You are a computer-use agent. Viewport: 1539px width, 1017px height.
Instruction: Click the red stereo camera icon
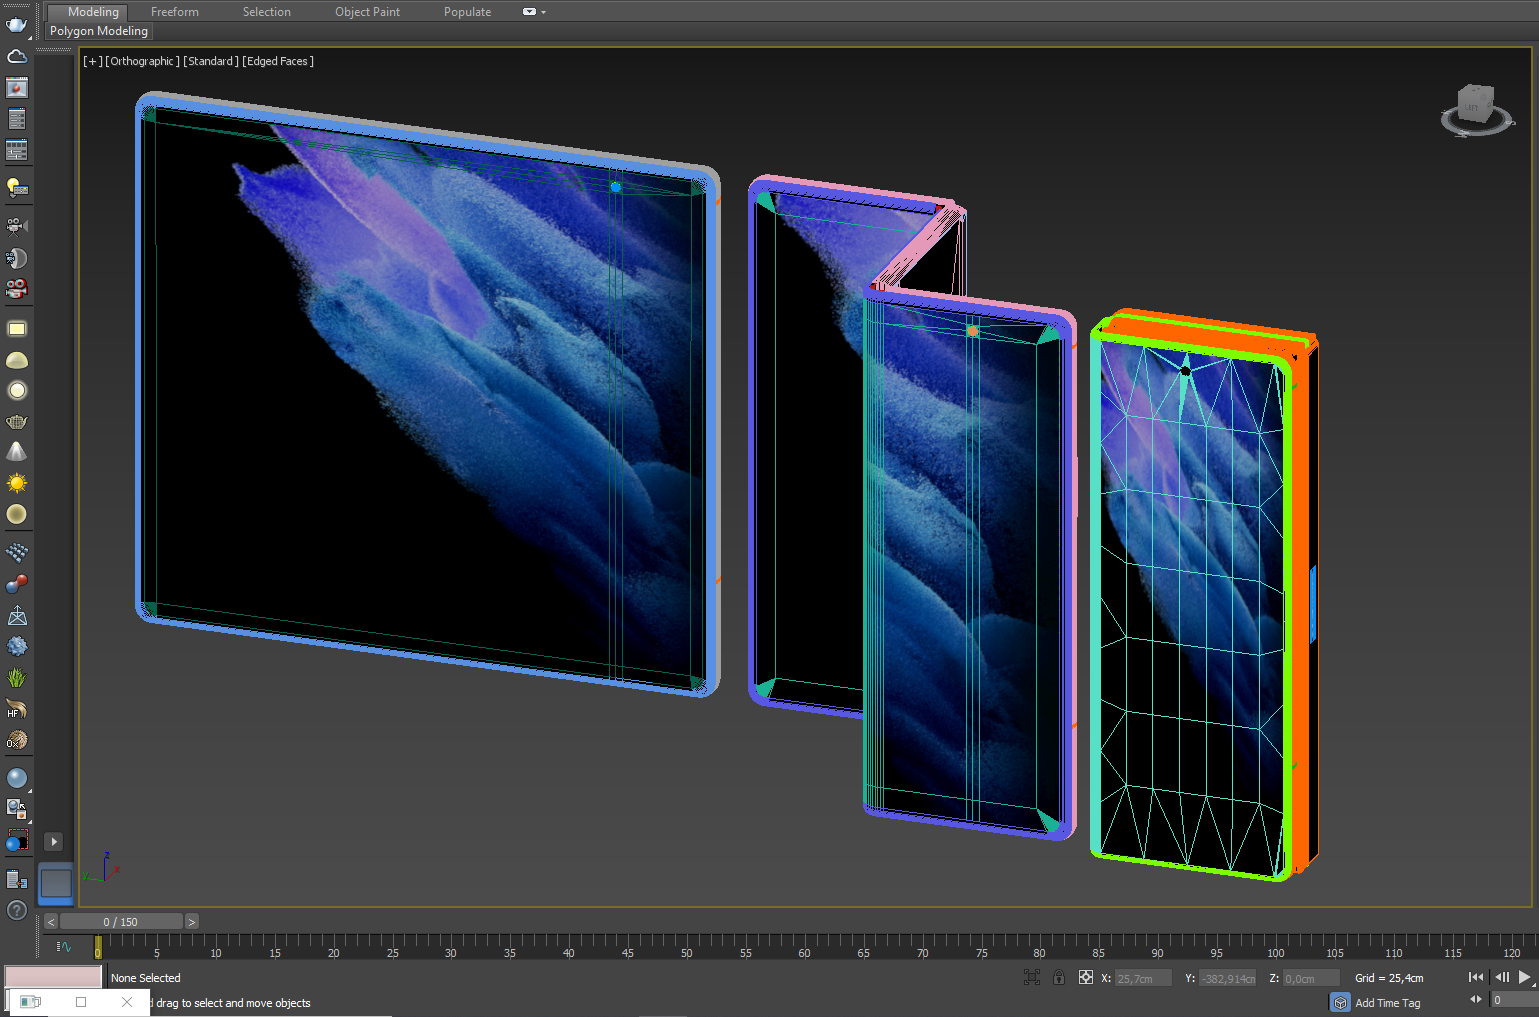(16, 290)
